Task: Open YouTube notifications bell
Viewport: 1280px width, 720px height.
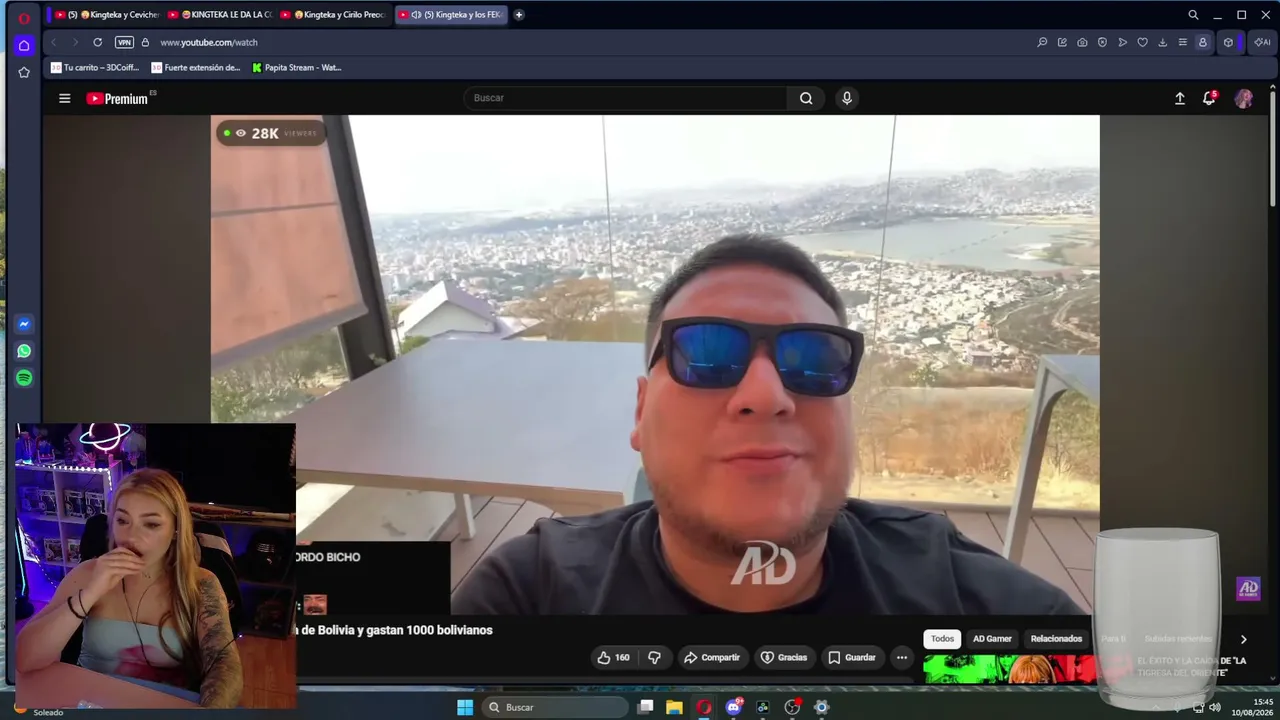Action: pos(1209,98)
